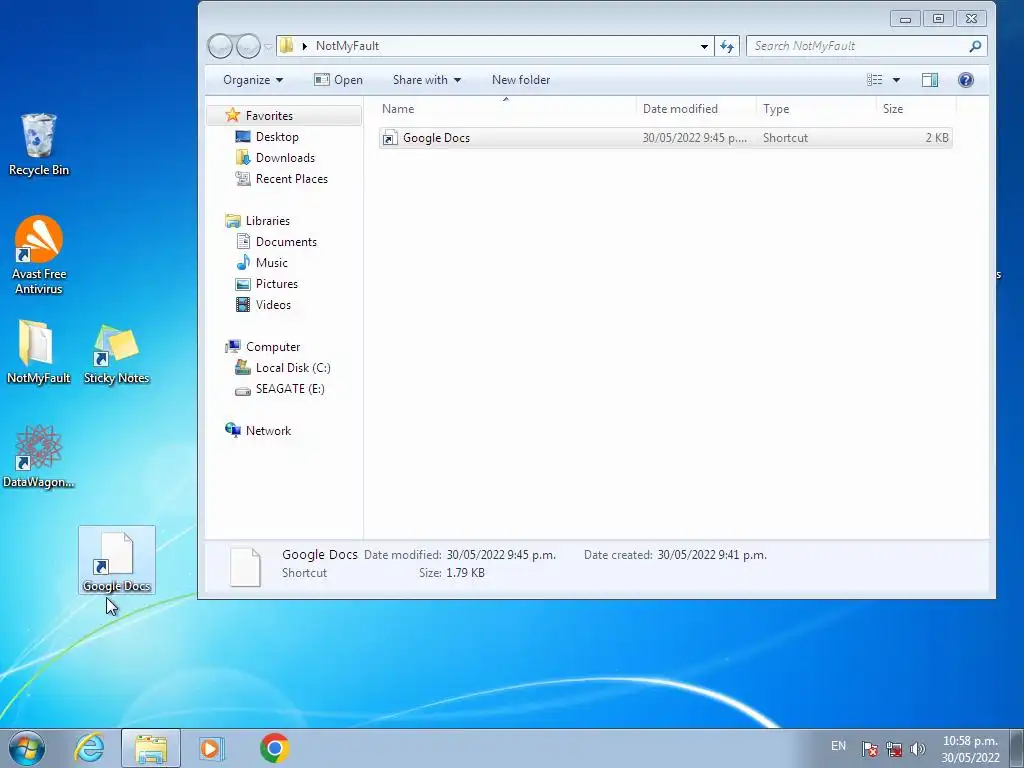Click the refresh button beside the address bar

click(727, 46)
